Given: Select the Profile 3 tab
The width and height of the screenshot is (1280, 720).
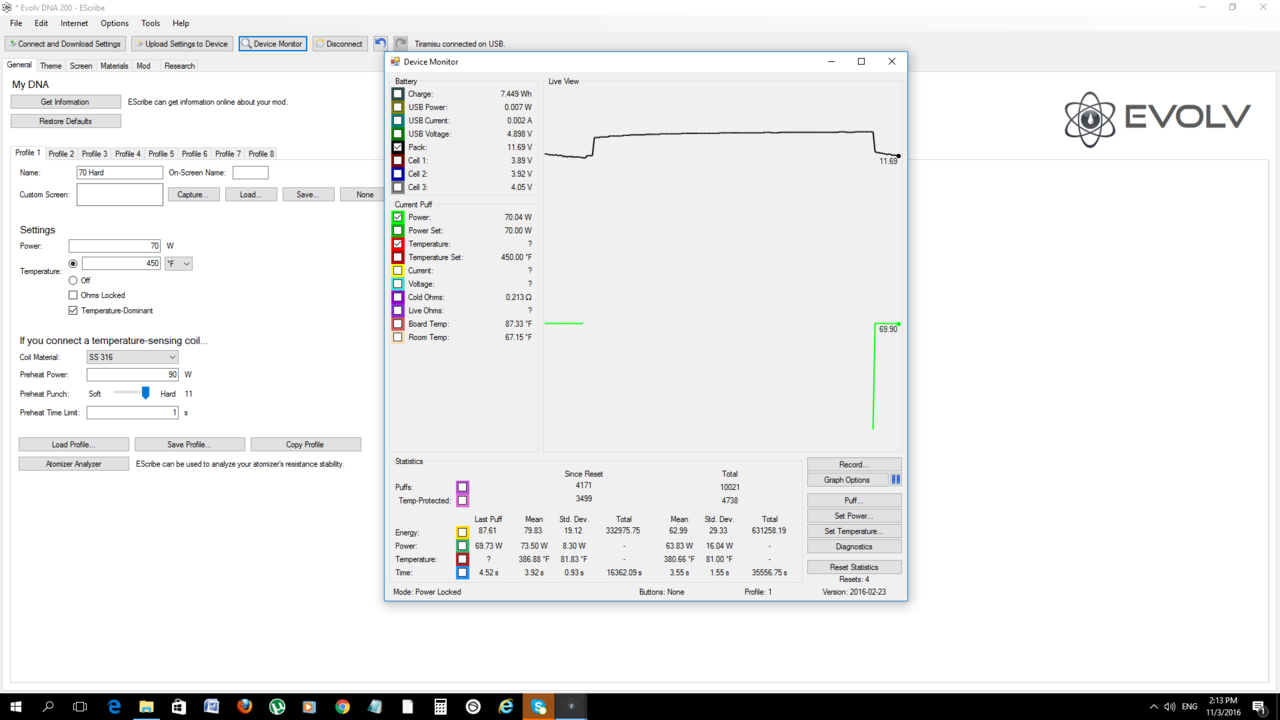Looking at the screenshot, I should (x=95, y=154).
